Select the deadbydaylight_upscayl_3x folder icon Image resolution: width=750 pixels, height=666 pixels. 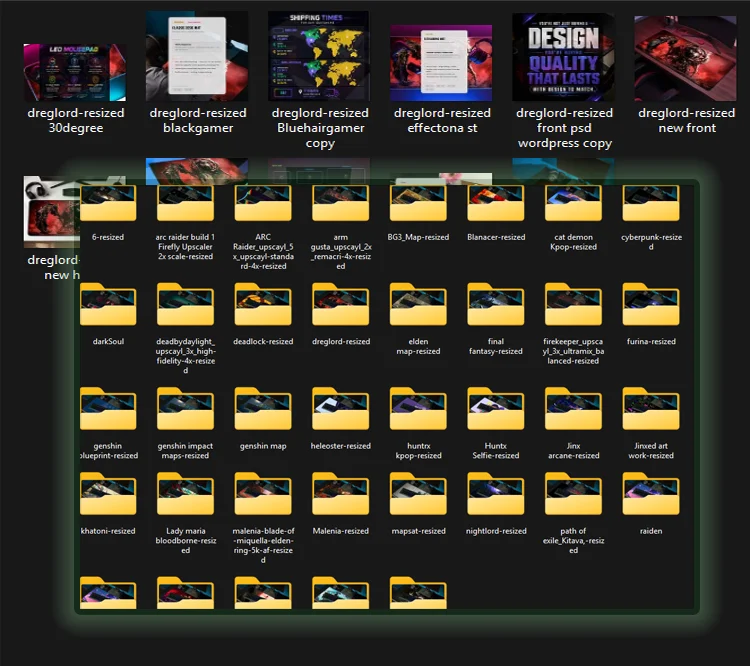click(x=186, y=304)
